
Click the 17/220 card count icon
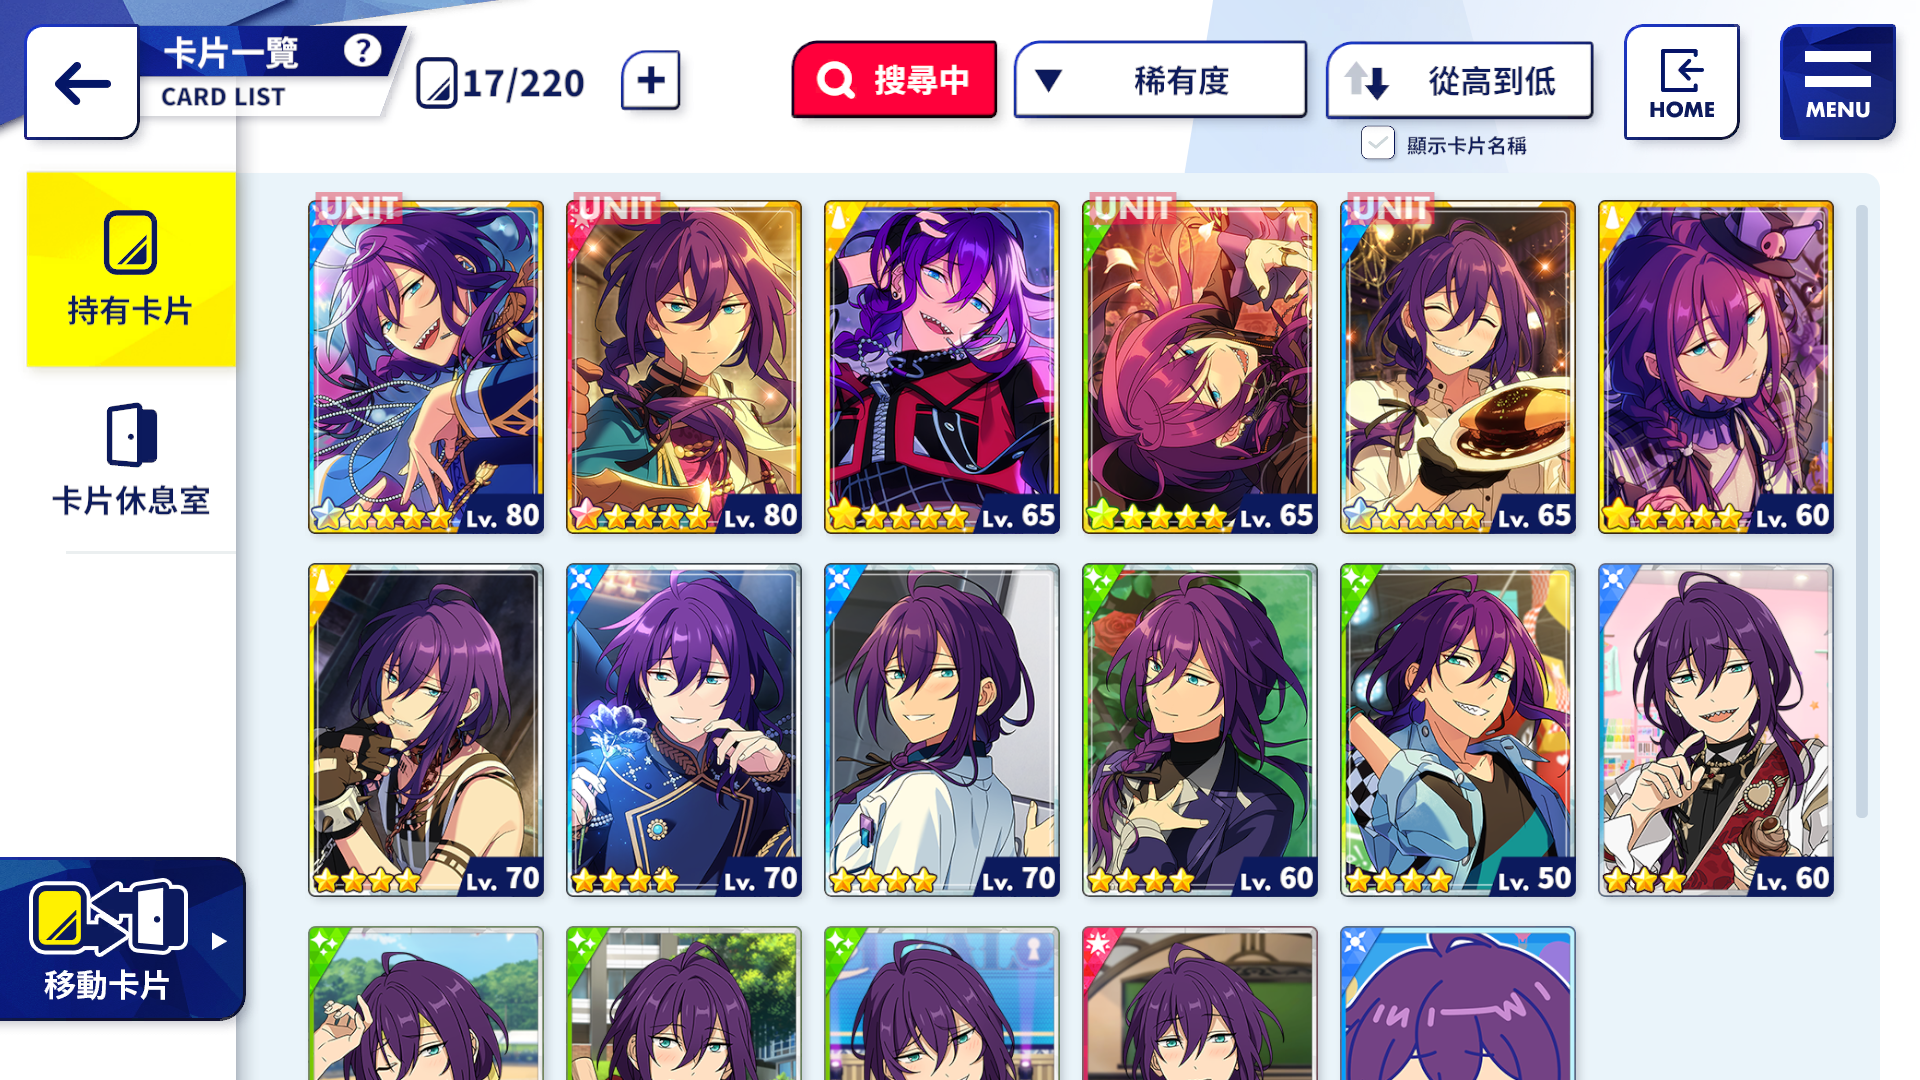click(436, 83)
